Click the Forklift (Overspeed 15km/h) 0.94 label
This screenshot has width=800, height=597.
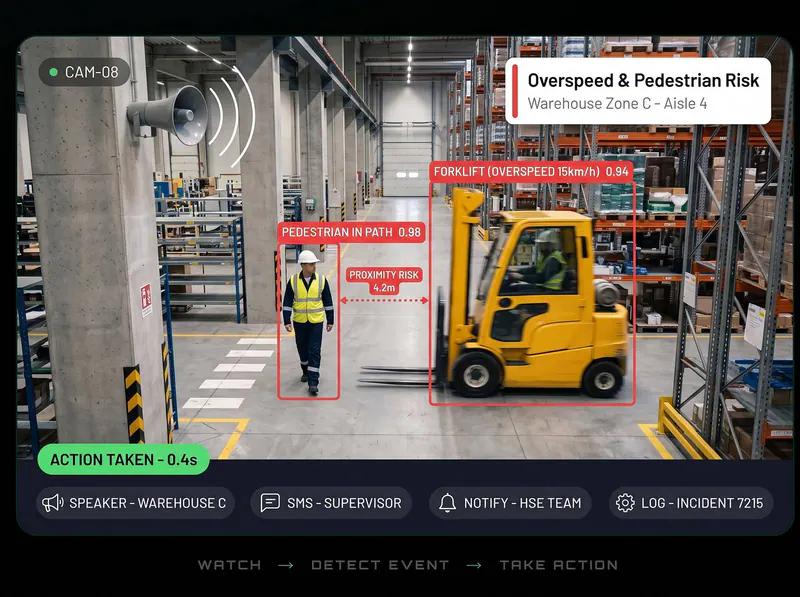pos(531,172)
